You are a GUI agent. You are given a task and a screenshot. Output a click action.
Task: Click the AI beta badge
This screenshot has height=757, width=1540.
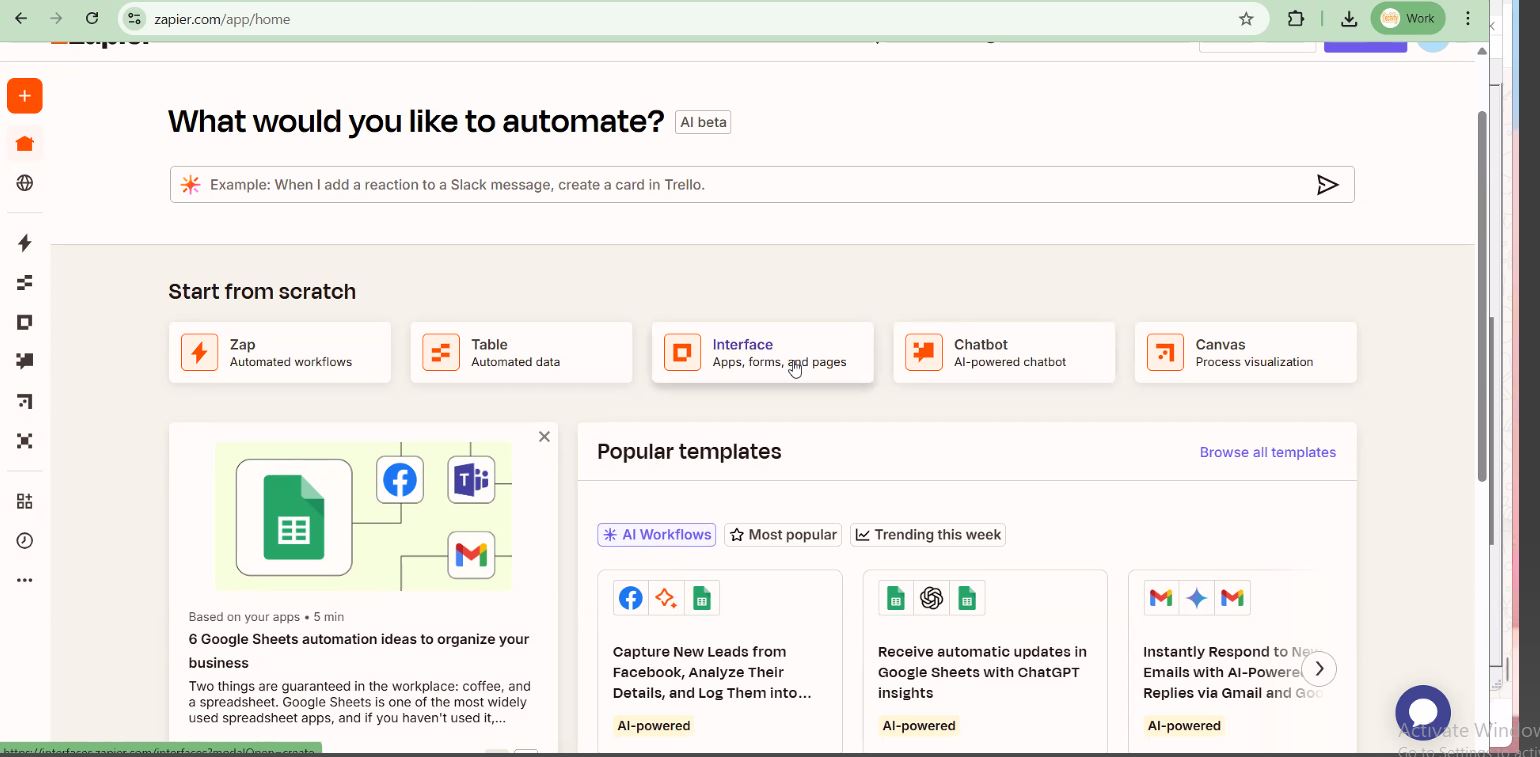703,122
